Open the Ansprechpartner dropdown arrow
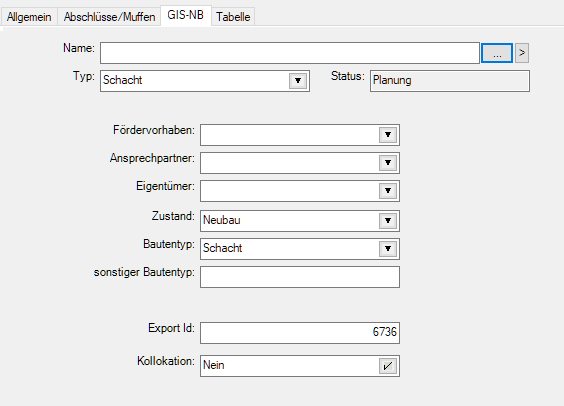The image size is (564, 406). tap(388, 163)
